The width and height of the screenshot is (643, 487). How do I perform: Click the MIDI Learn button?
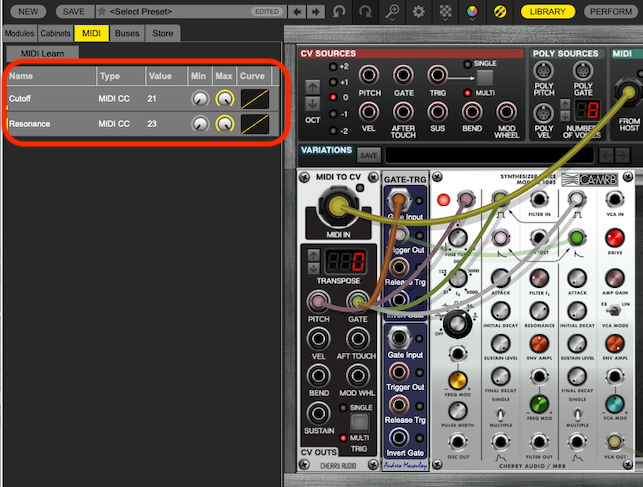(x=43, y=53)
